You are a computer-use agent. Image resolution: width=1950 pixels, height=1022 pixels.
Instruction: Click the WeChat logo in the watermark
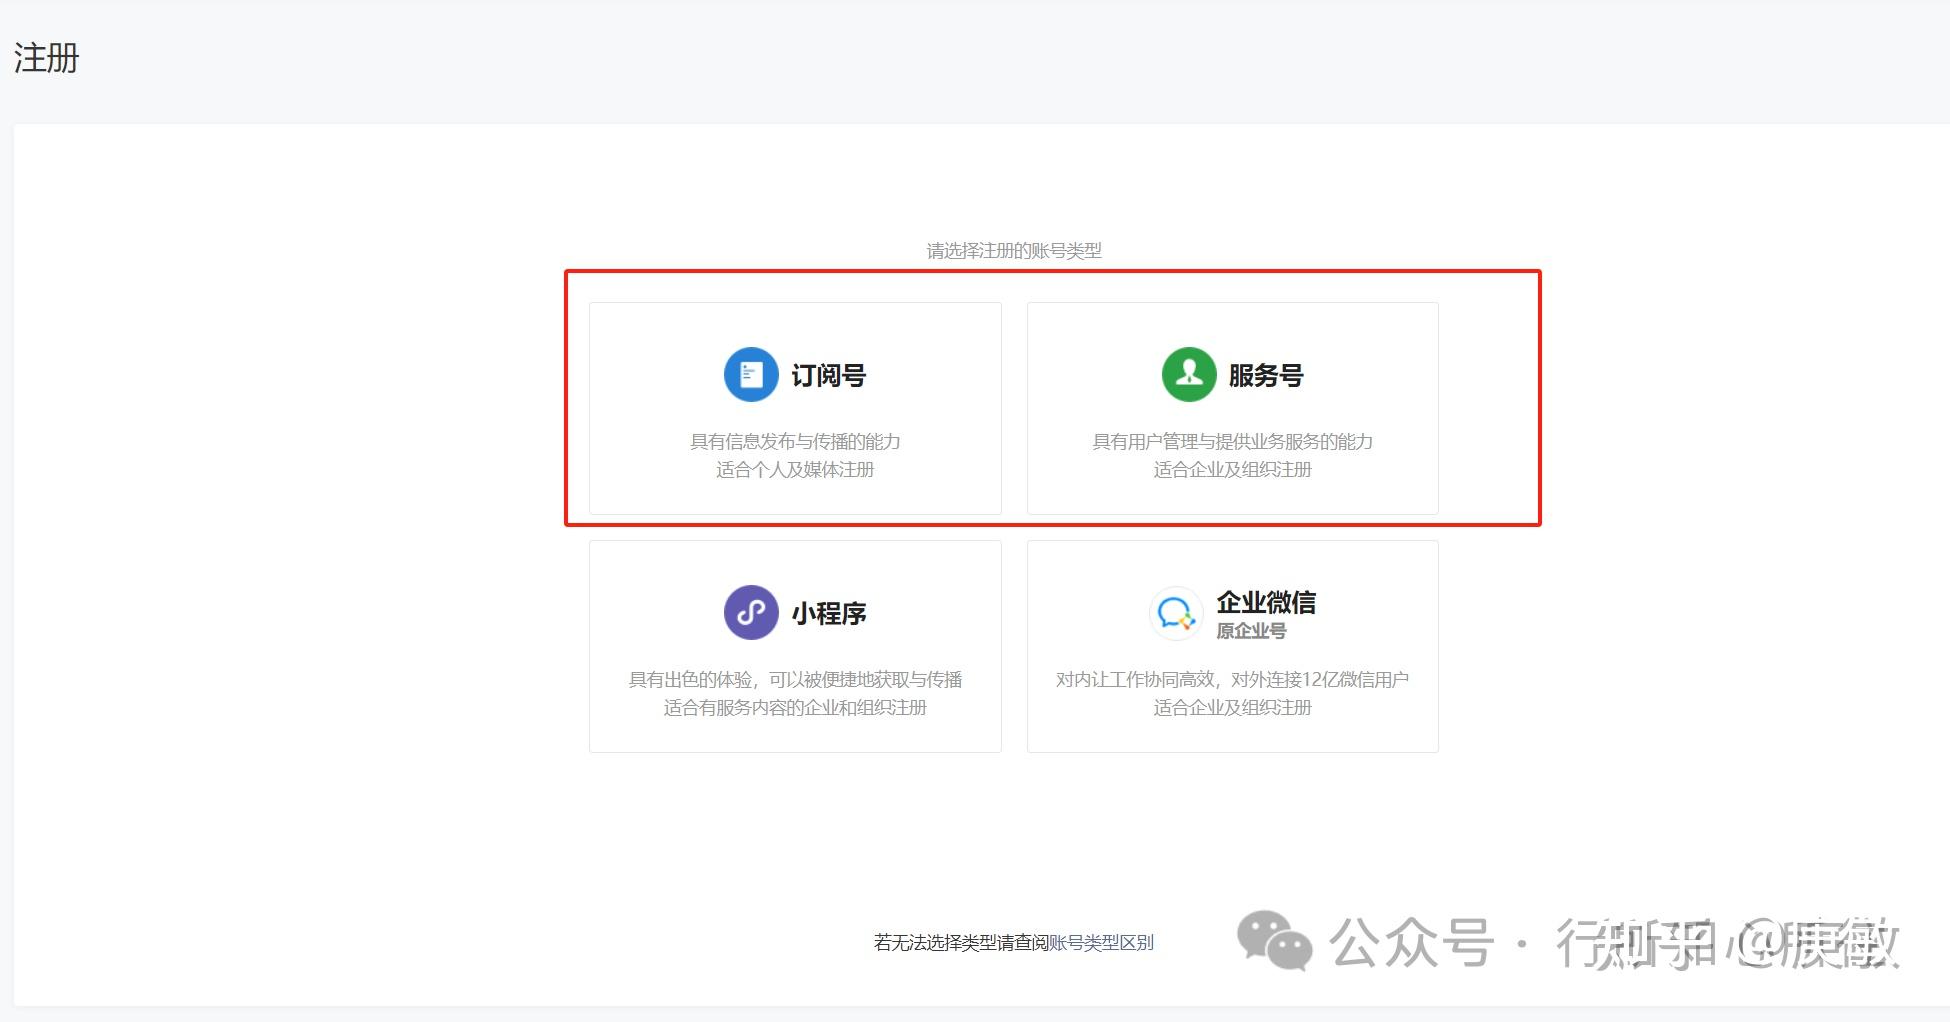click(x=1275, y=940)
